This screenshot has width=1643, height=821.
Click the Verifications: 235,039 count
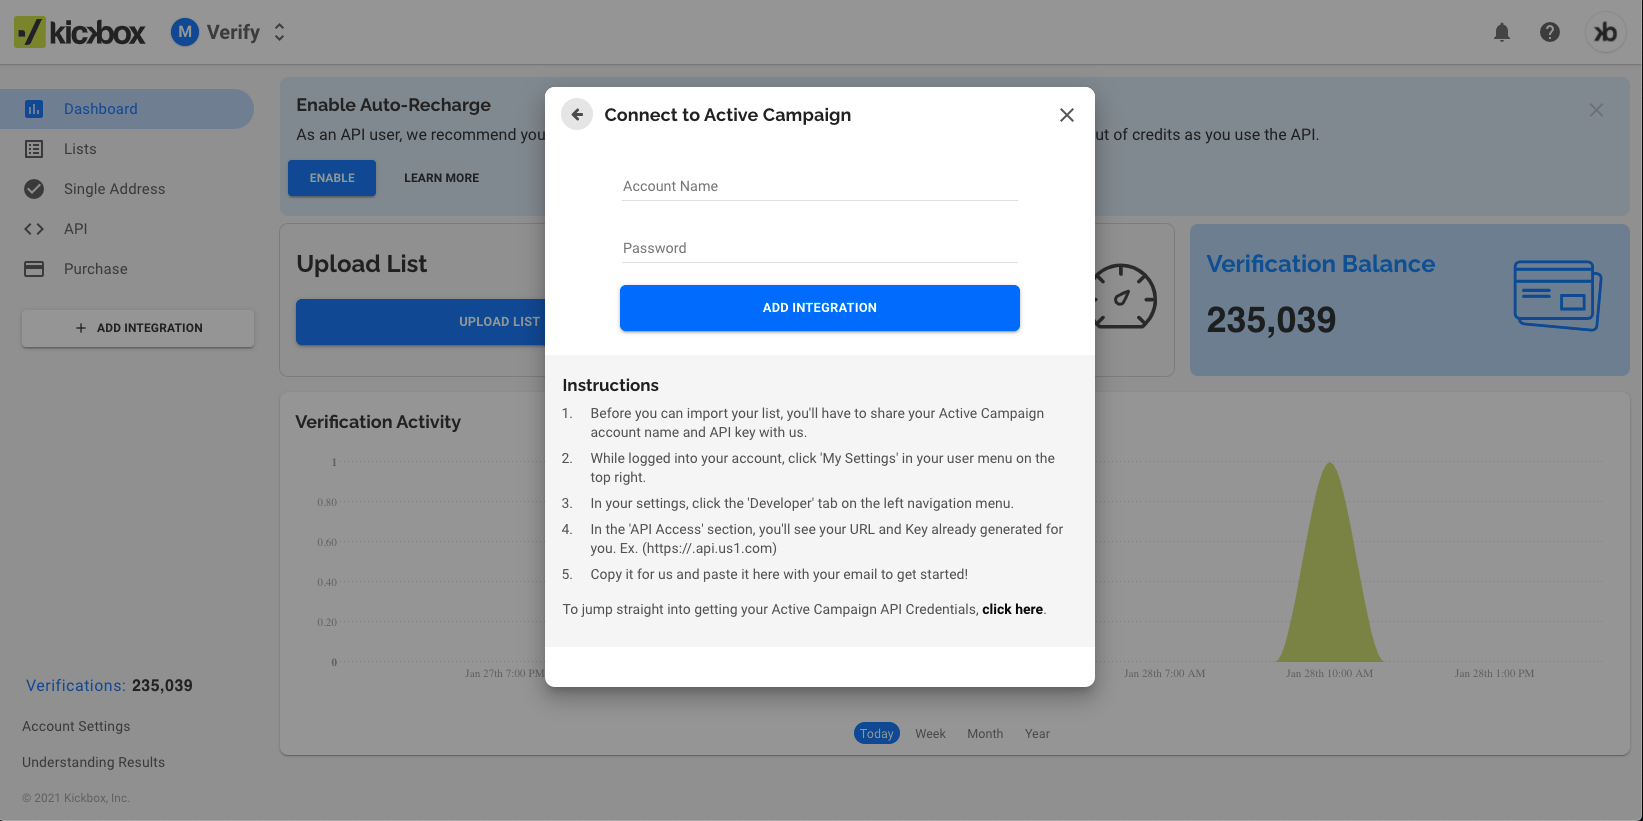point(109,686)
